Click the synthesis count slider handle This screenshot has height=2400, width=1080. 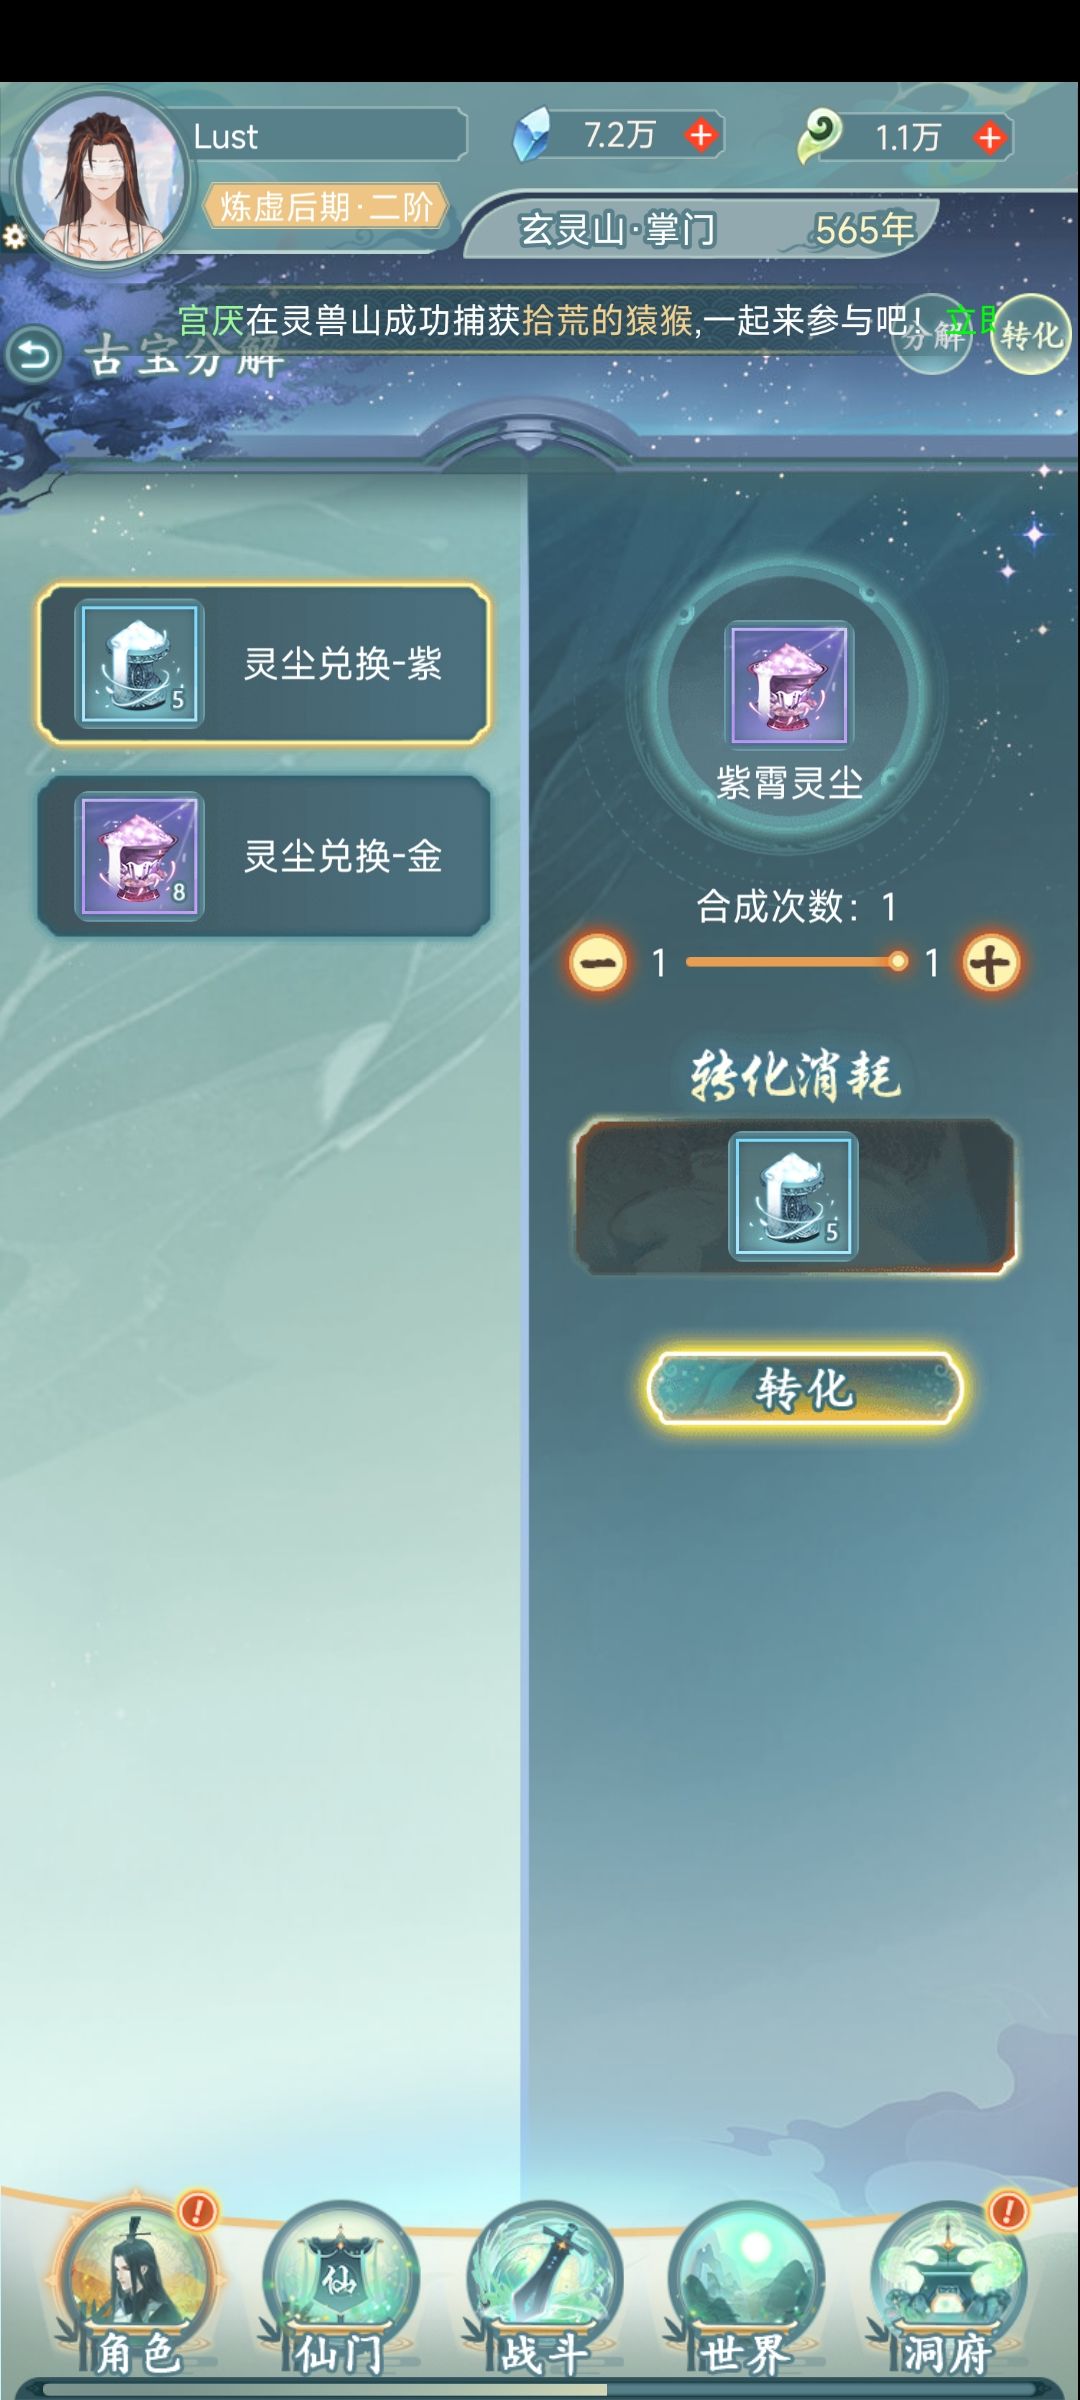coord(898,962)
